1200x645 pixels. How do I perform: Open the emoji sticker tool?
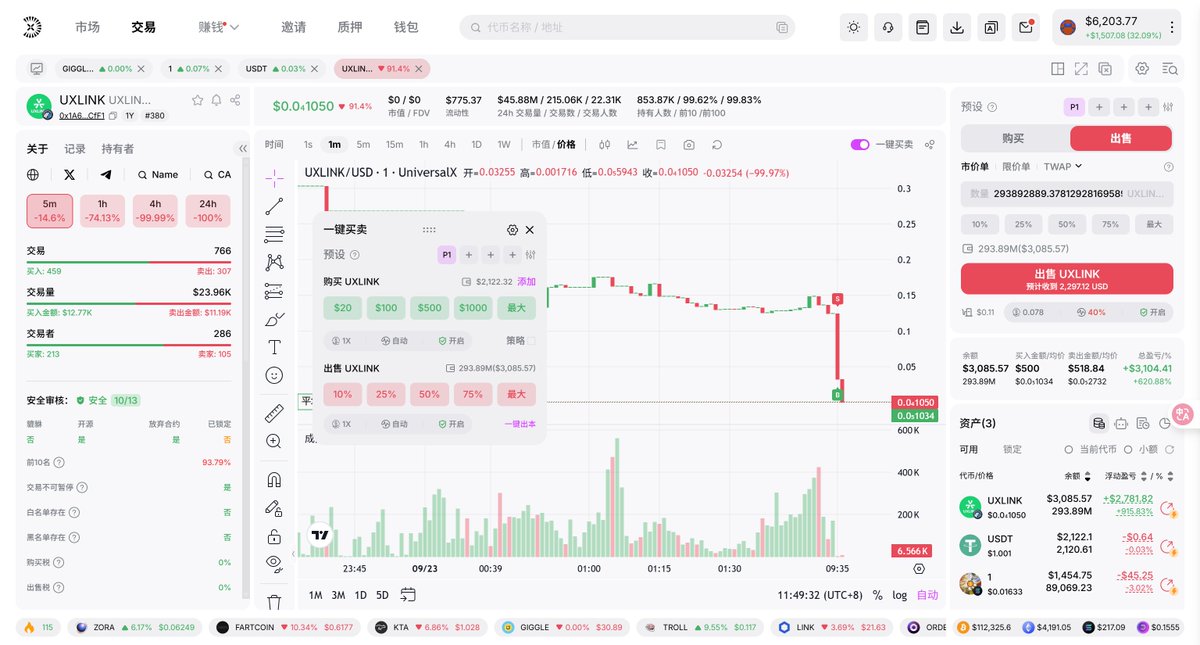click(x=274, y=375)
